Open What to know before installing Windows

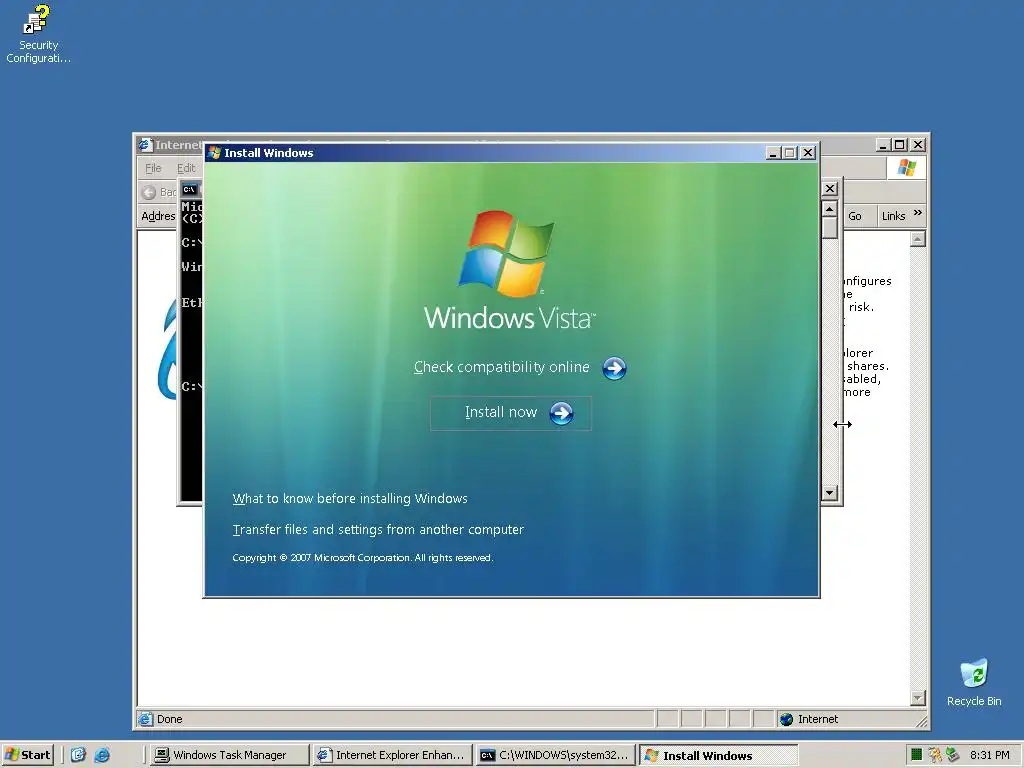[350, 498]
